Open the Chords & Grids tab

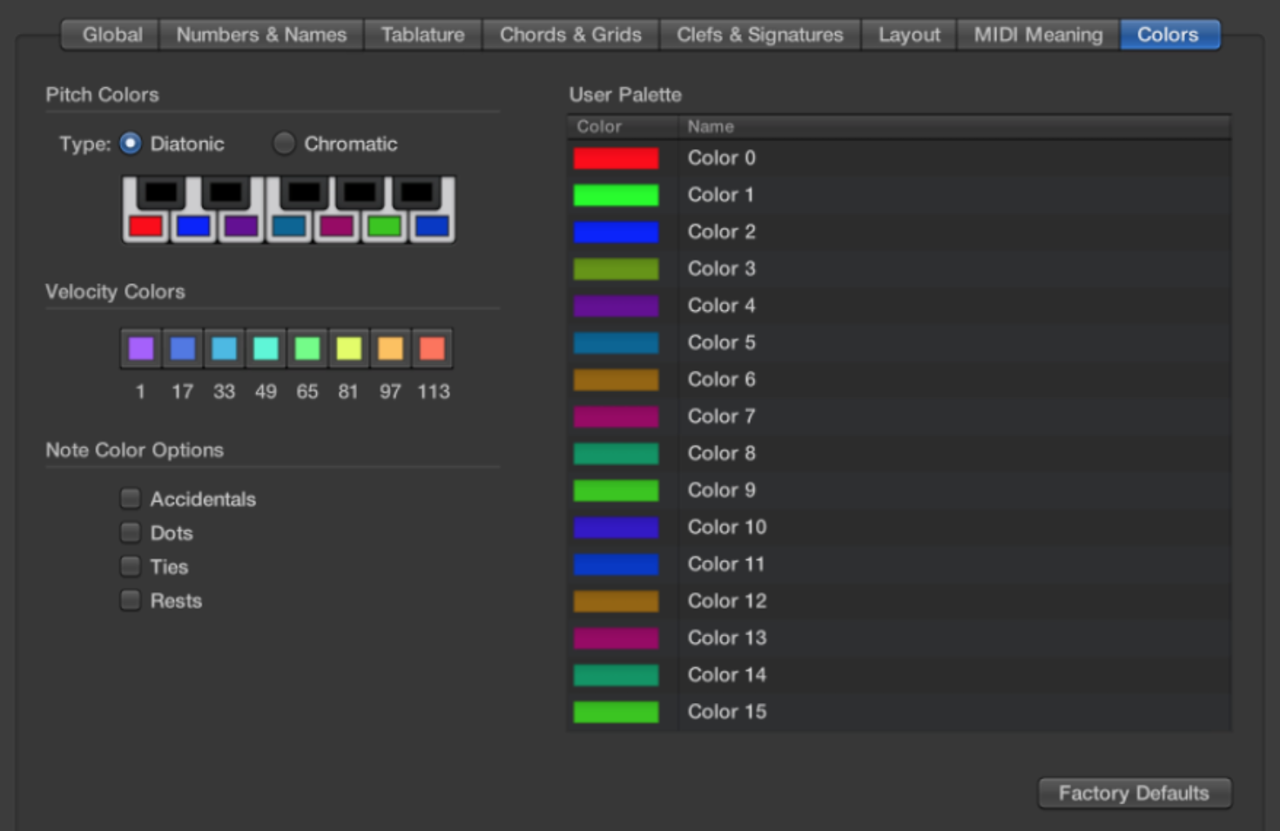point(571,34)
